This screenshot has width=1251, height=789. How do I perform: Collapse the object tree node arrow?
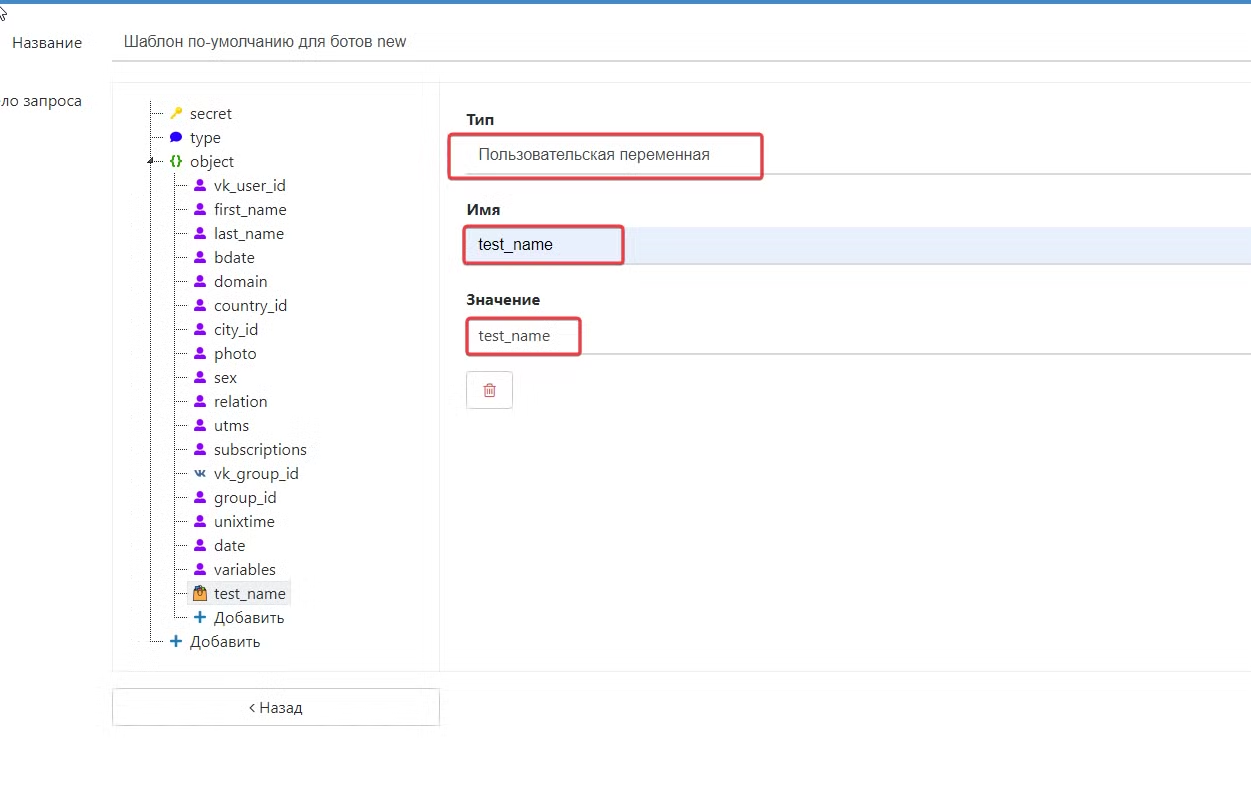click(x=151, y=162)
